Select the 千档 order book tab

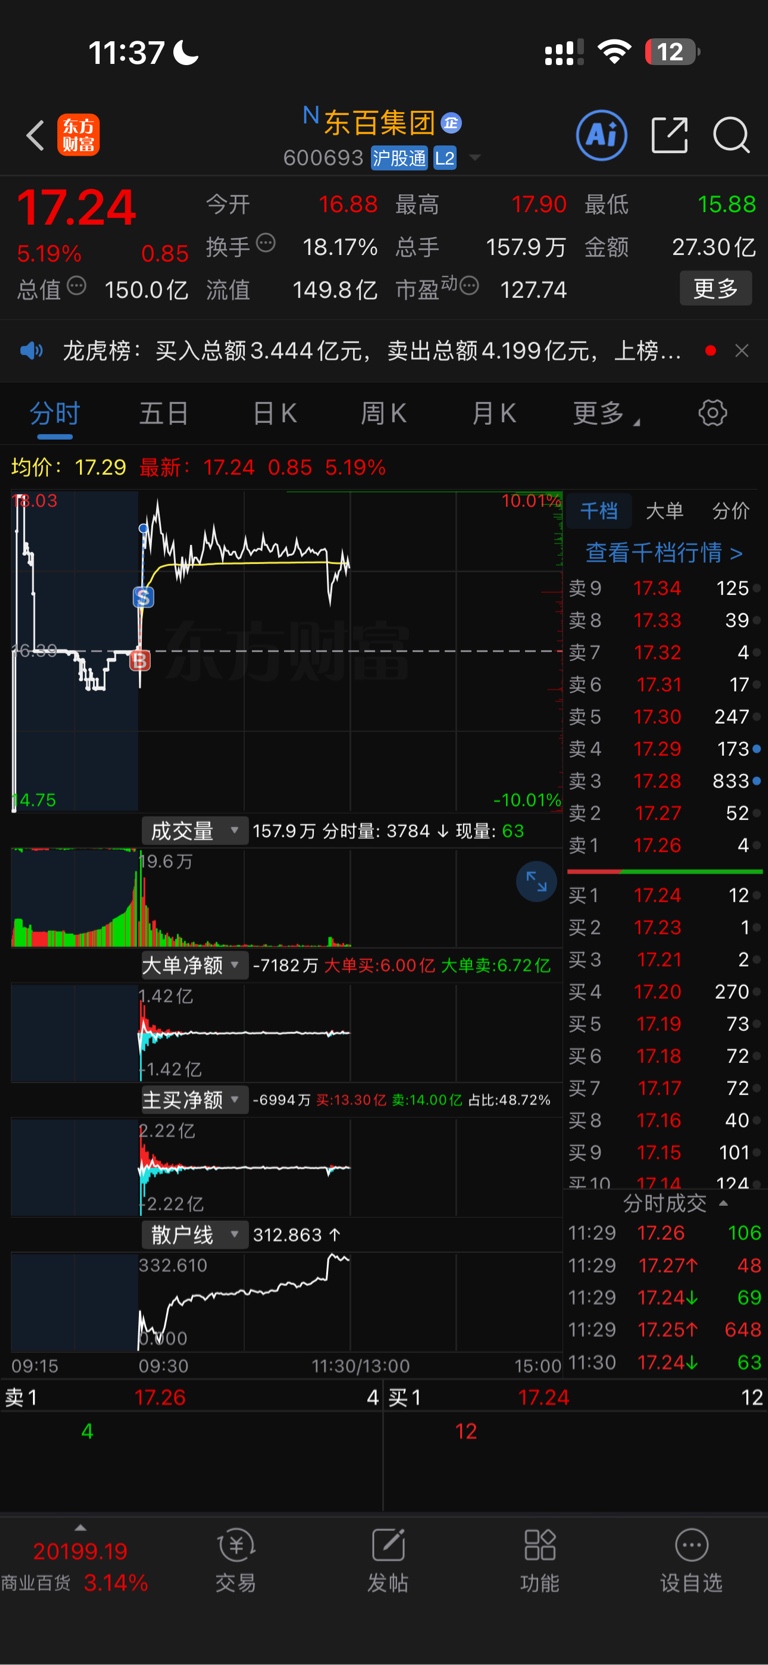tap(599, 511)
